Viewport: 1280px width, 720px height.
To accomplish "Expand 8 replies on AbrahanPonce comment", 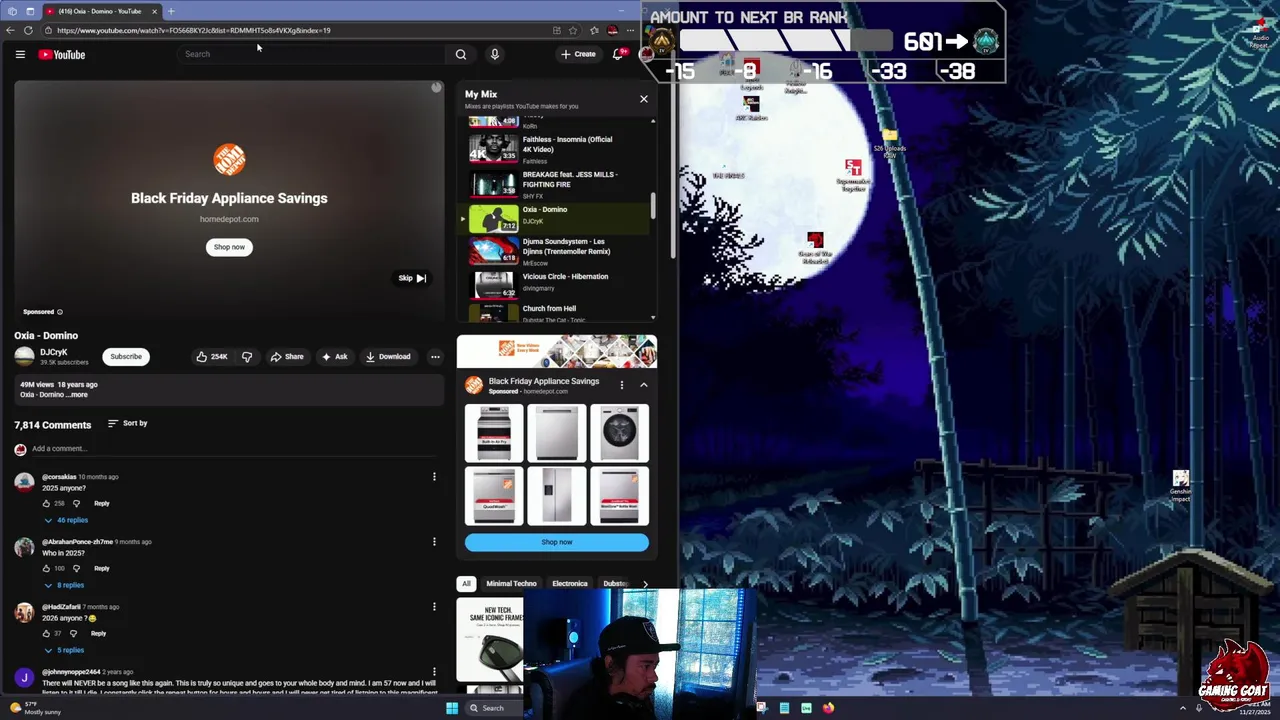I will 64,585.
